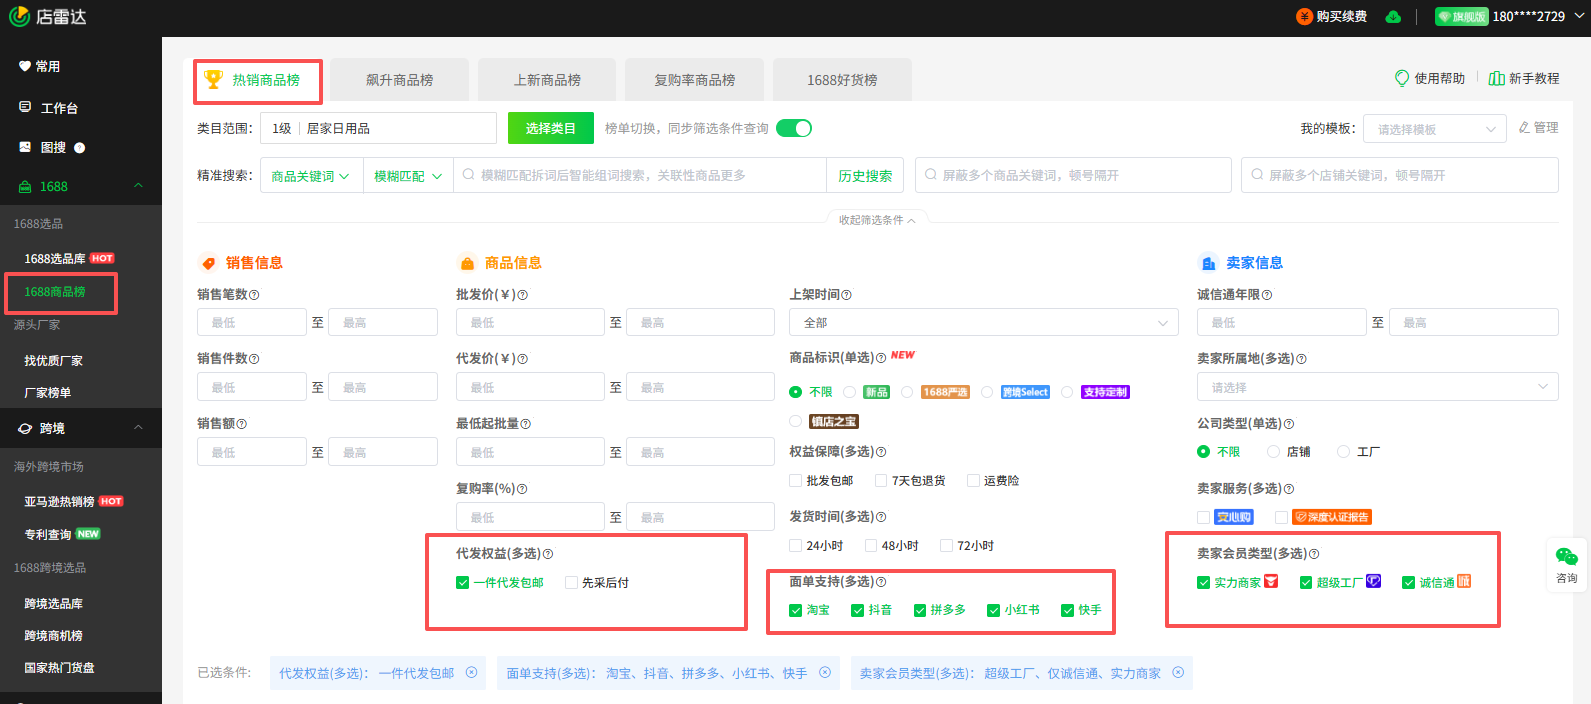
Task: Switch to the 飙升商品榜 tab
Action: tap(399, 80)
